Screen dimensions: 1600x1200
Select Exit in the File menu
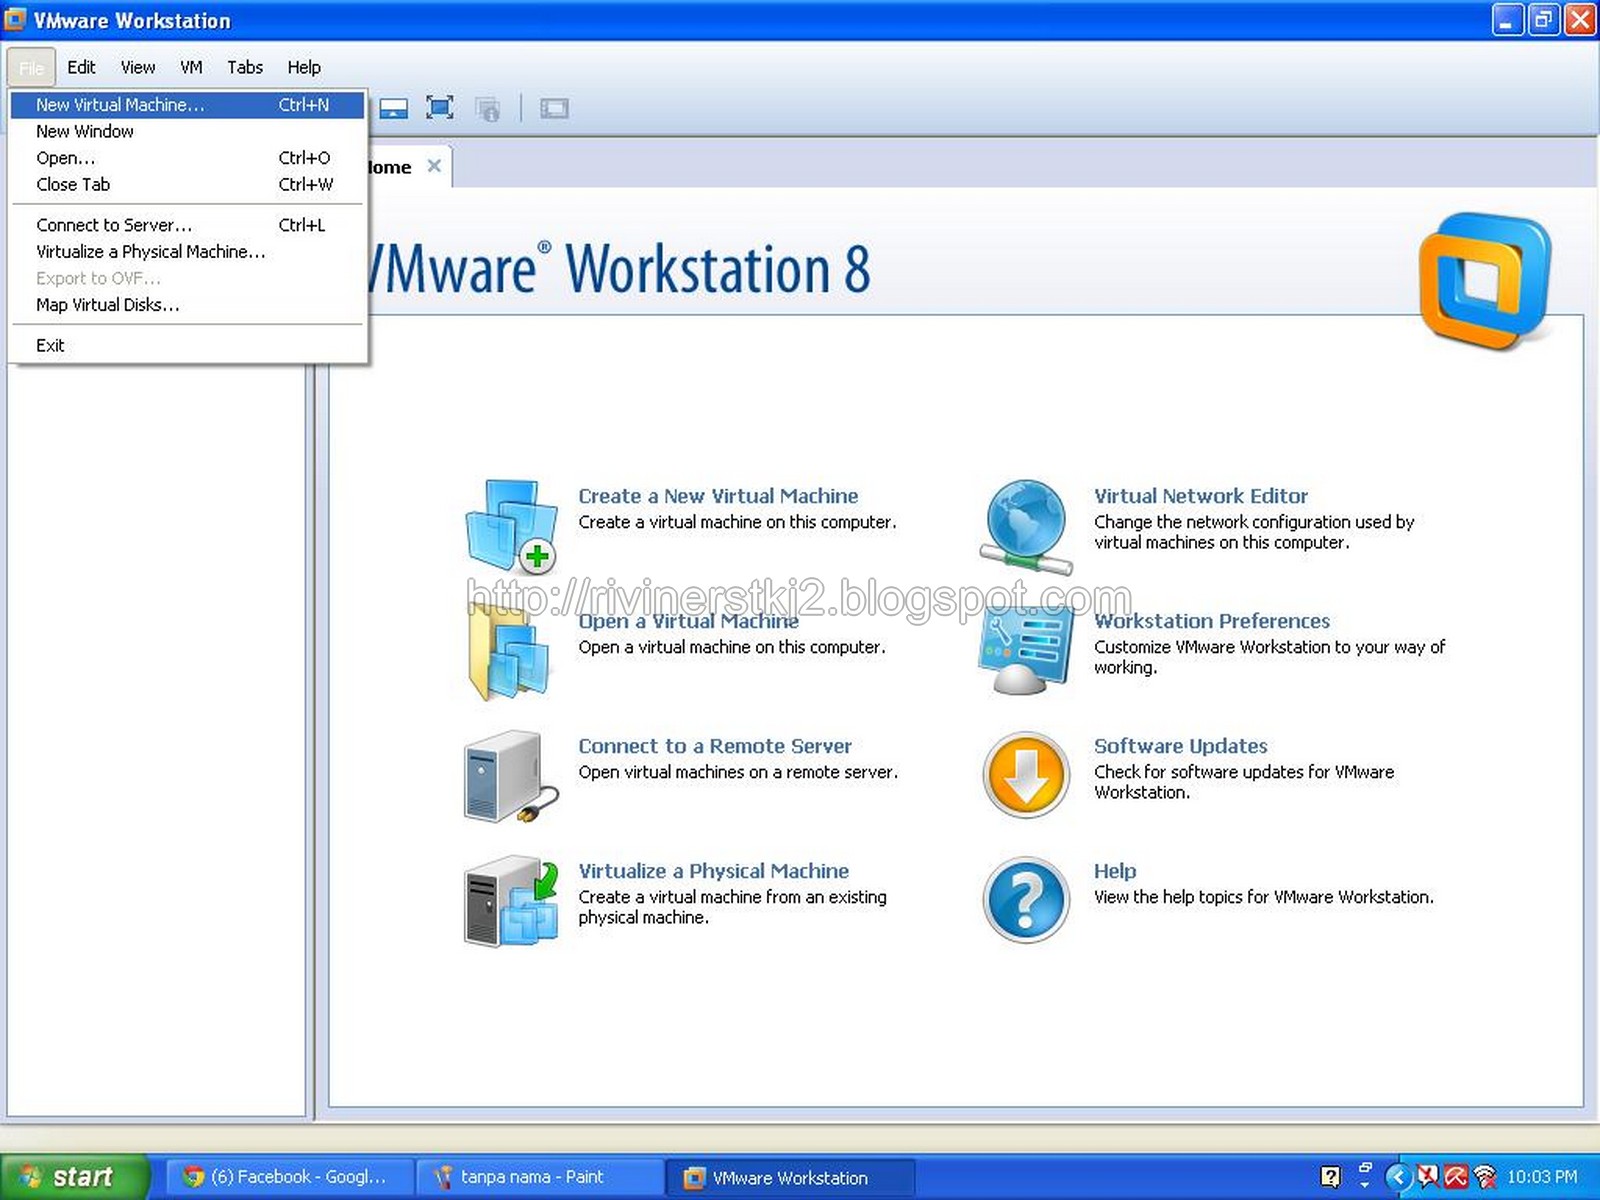click(x=187, y=345)
